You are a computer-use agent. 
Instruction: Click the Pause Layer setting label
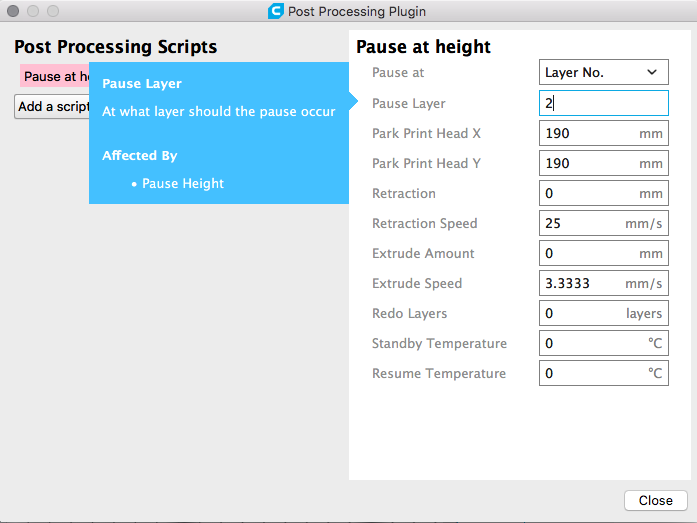[408, 103]
